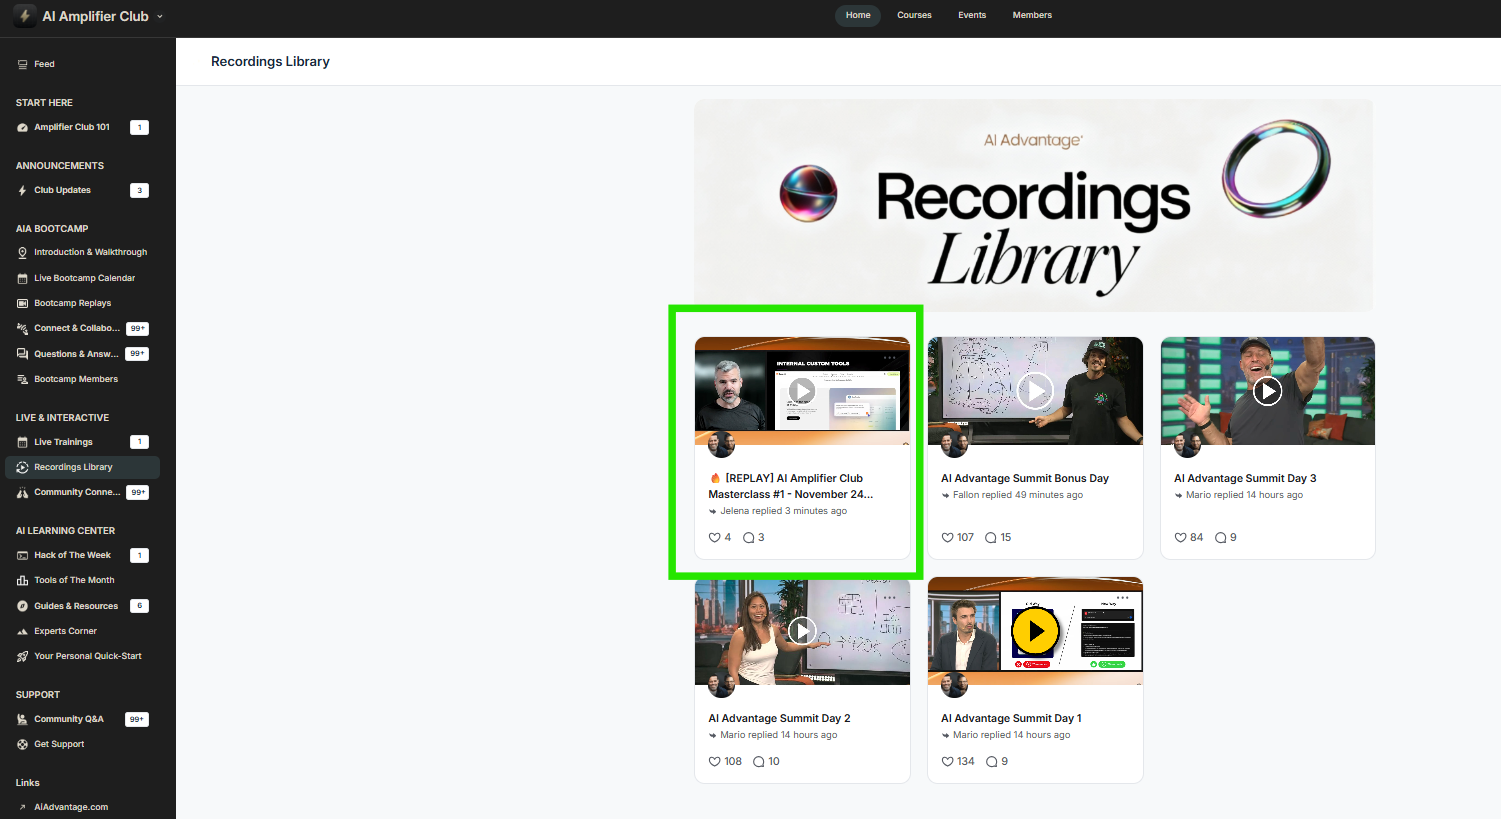Click the Questions & Answers icon

[22, 354]
